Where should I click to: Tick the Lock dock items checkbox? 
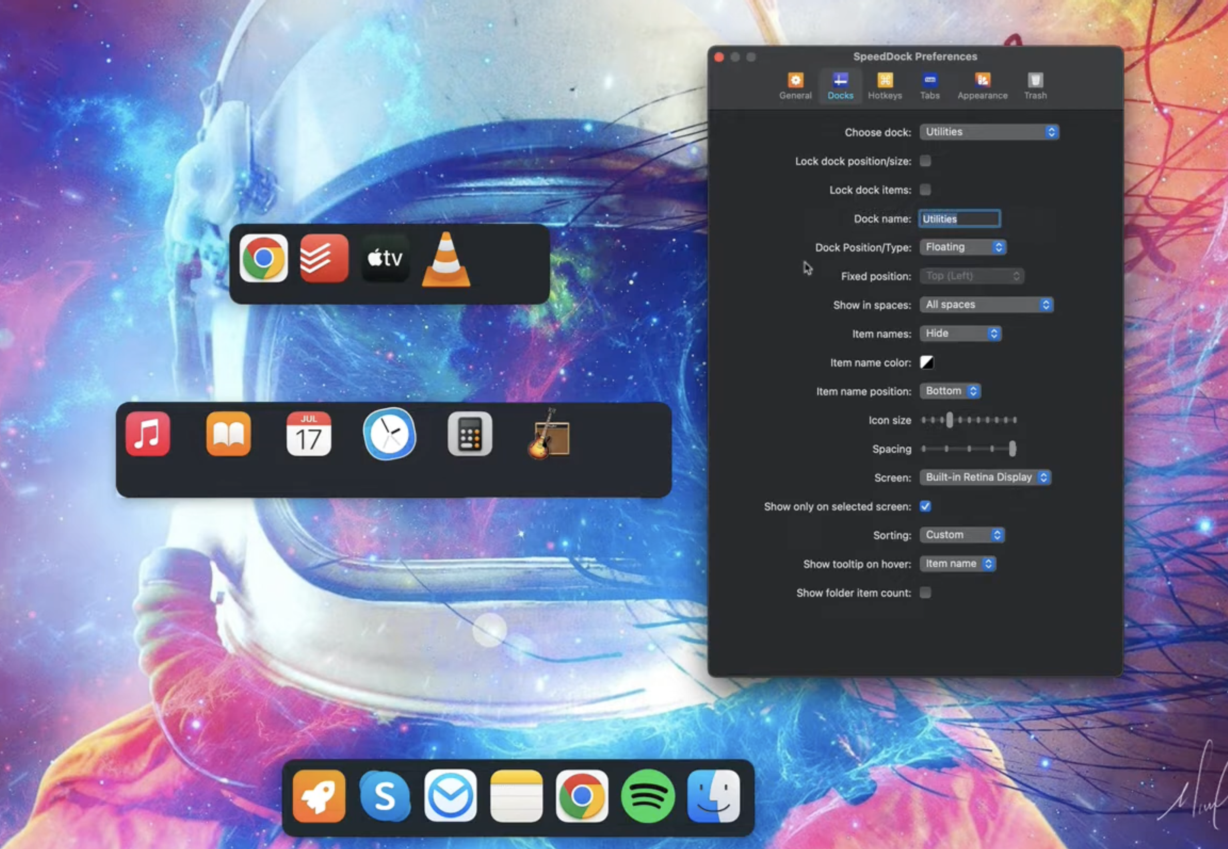(926, 189)
